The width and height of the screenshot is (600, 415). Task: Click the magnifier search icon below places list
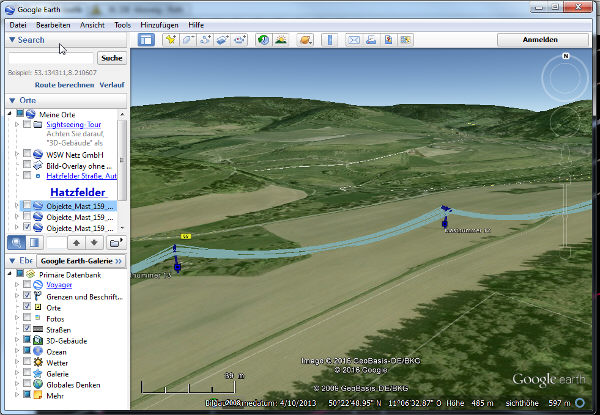click(x=16, y=242)
